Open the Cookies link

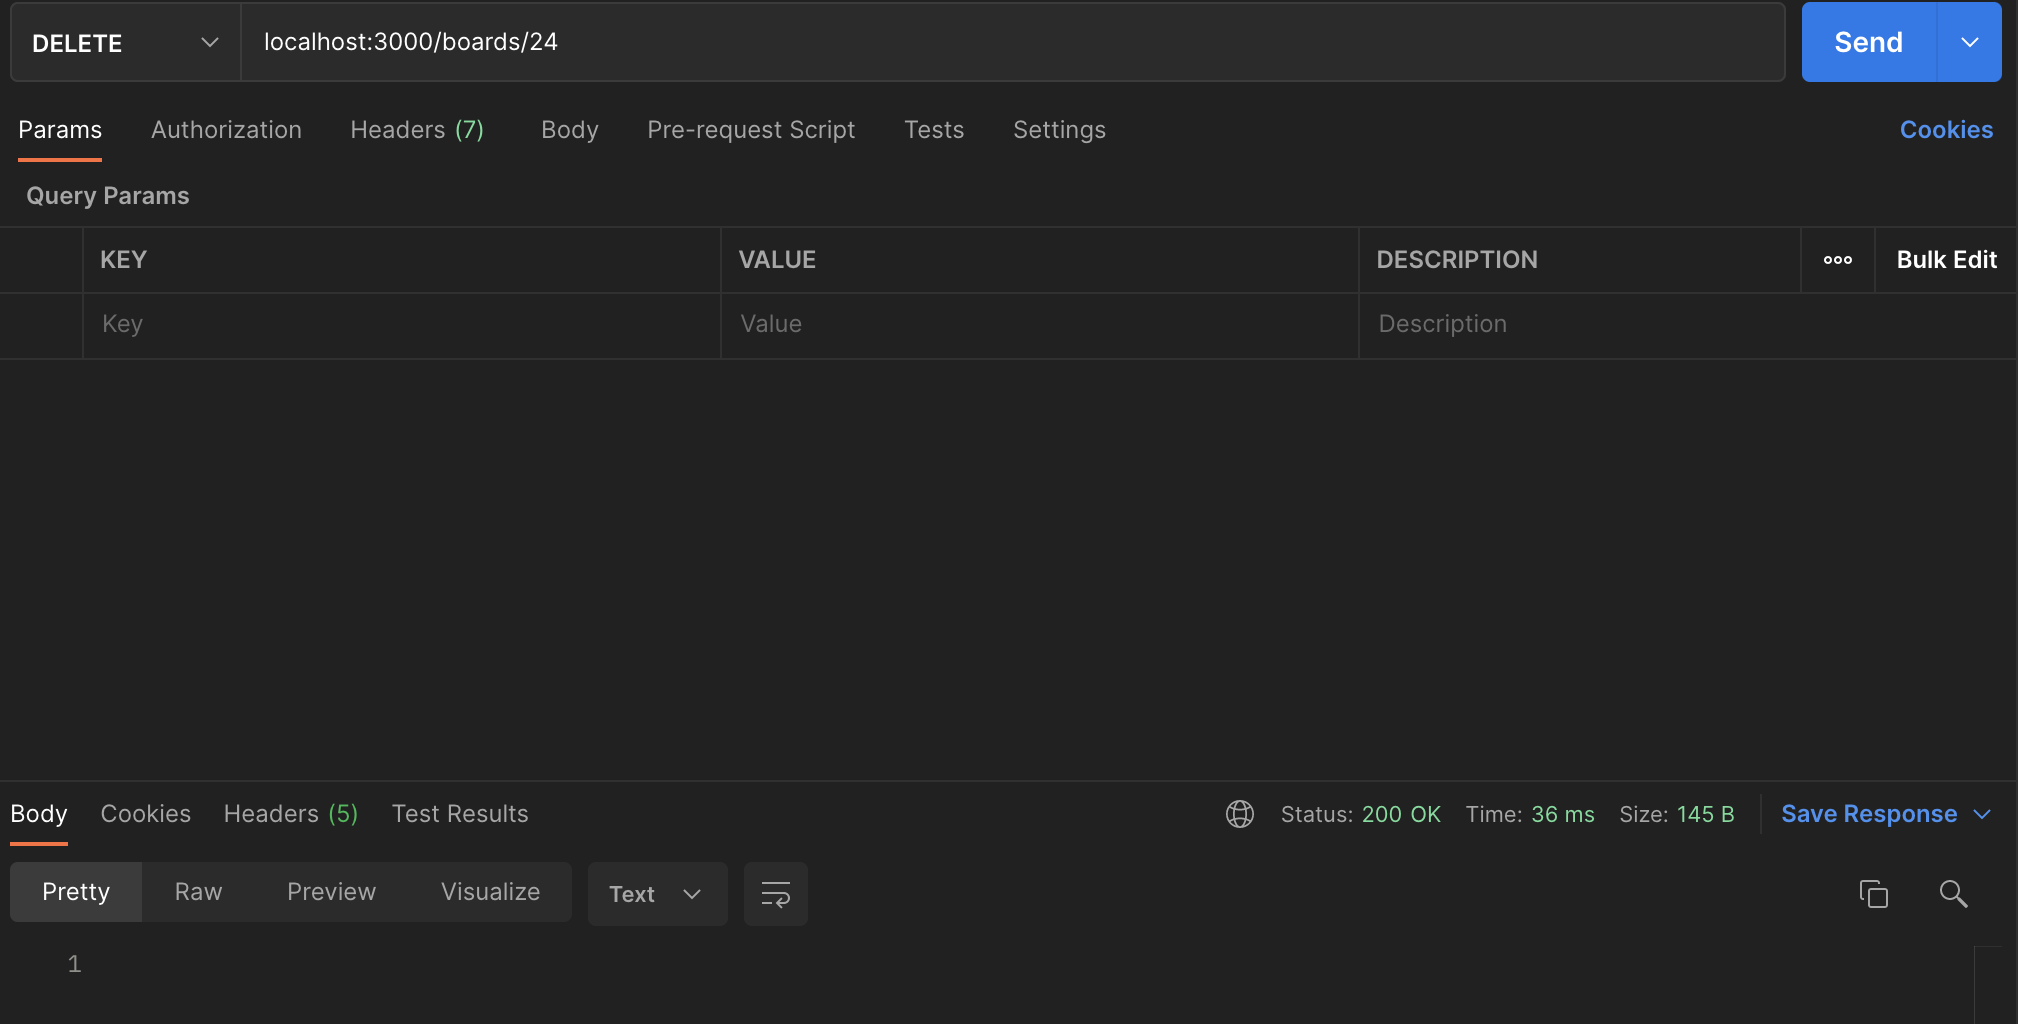click(x=1946, y=130)
